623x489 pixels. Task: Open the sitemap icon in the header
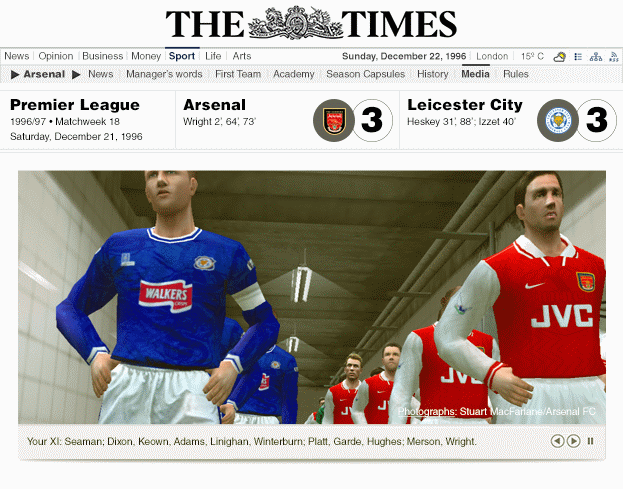tap(596, 57)
